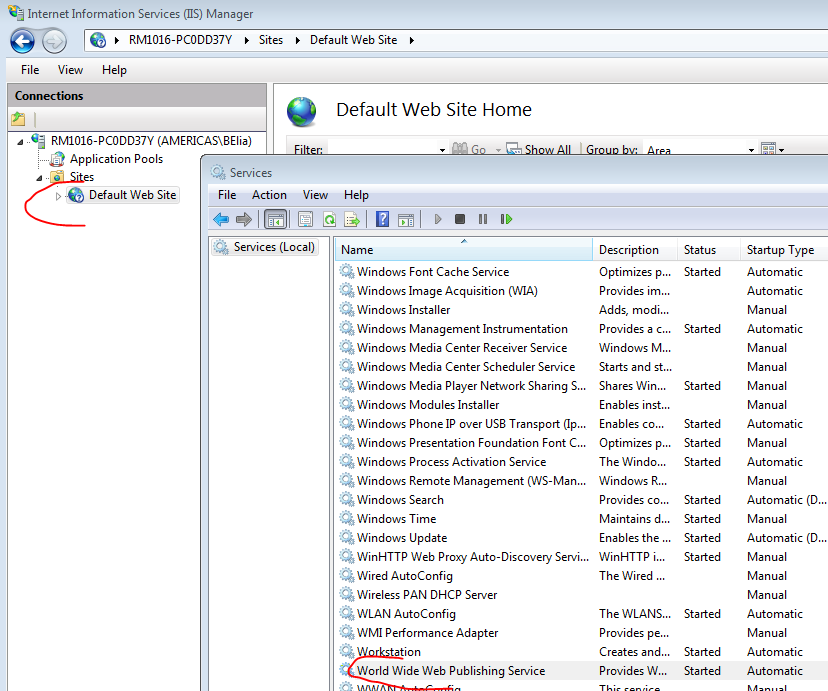Select the Workstation service row
828x691 pixels.
(x=582, y=651)
